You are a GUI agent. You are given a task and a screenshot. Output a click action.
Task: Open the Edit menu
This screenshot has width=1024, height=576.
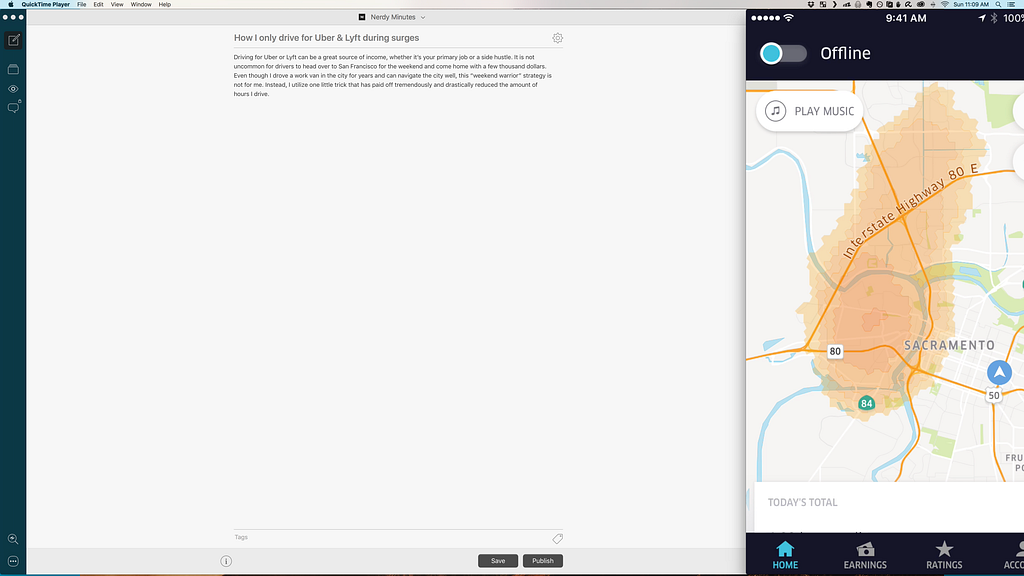pos(98,5)
